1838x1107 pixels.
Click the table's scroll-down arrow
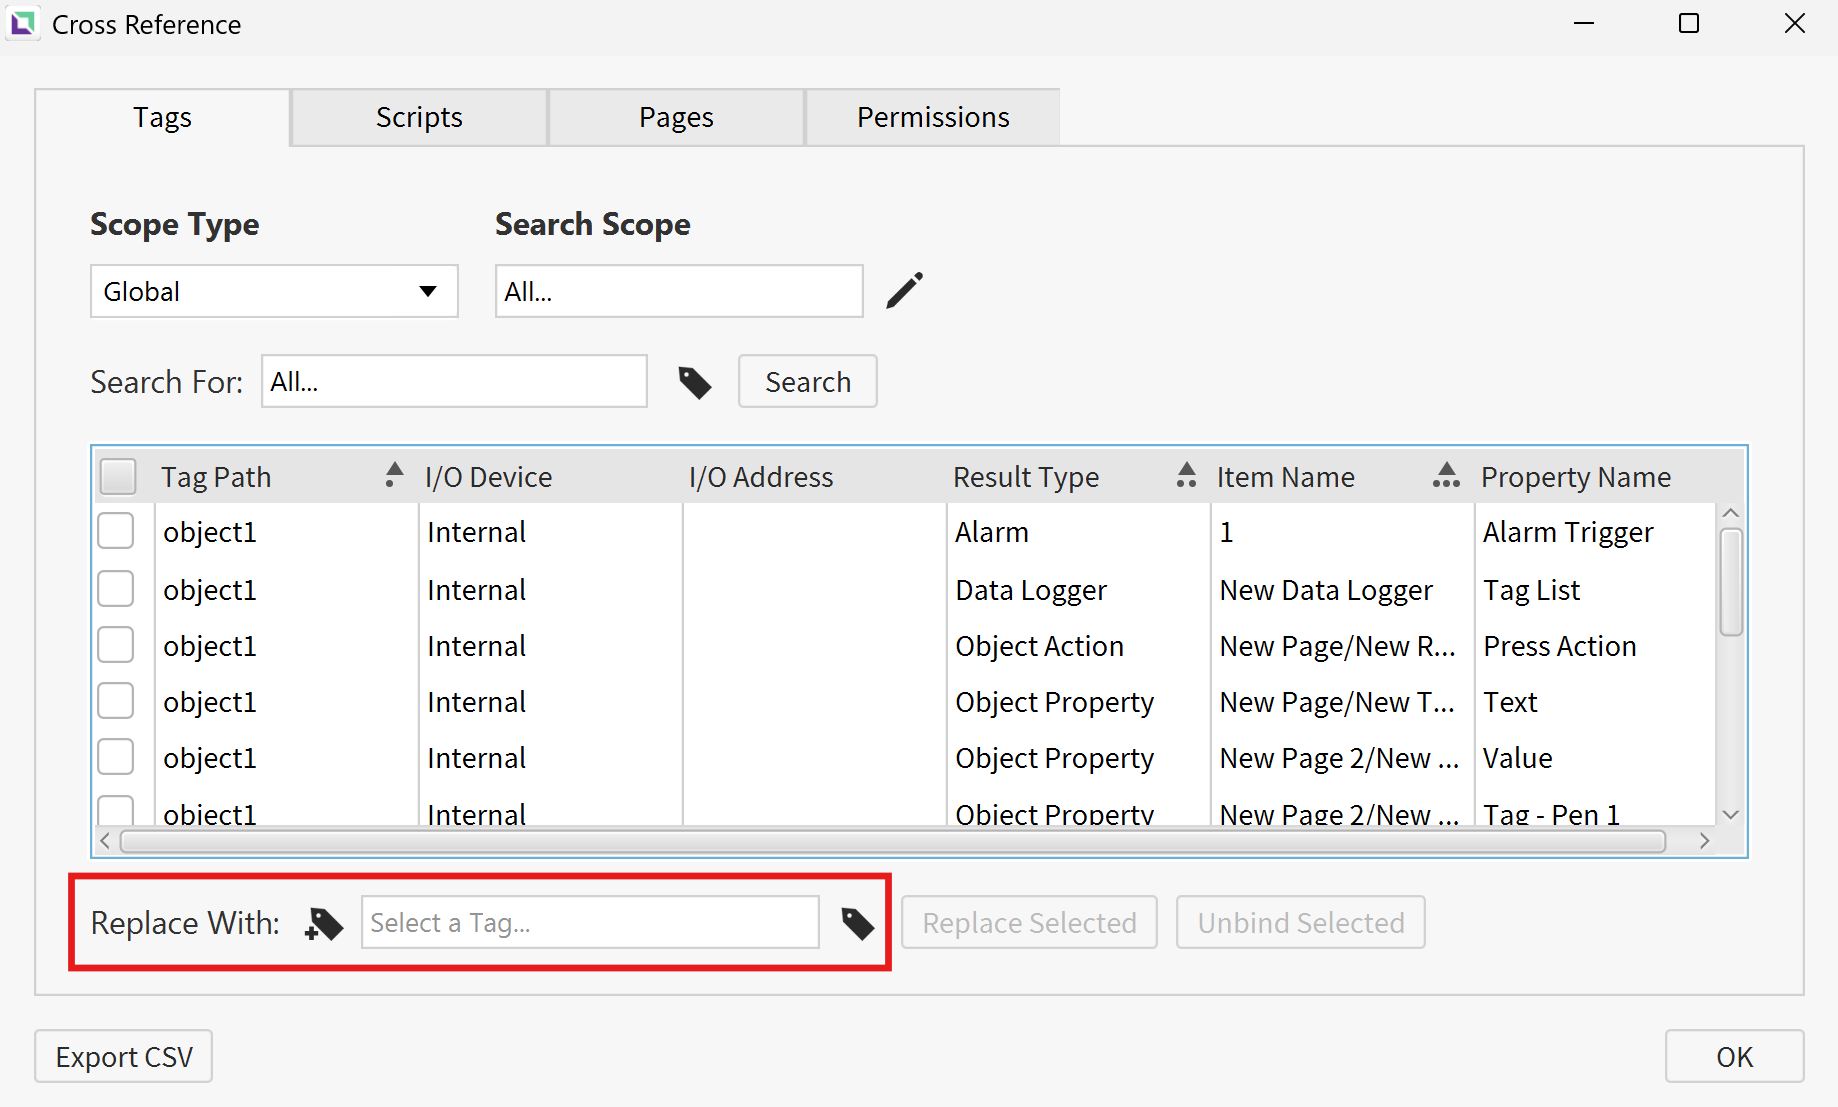1731,815
